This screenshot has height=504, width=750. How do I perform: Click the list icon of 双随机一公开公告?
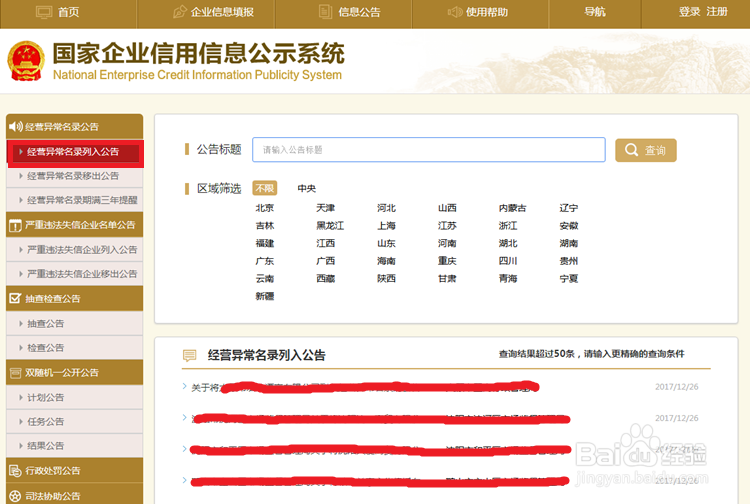(x=15, y=373)
